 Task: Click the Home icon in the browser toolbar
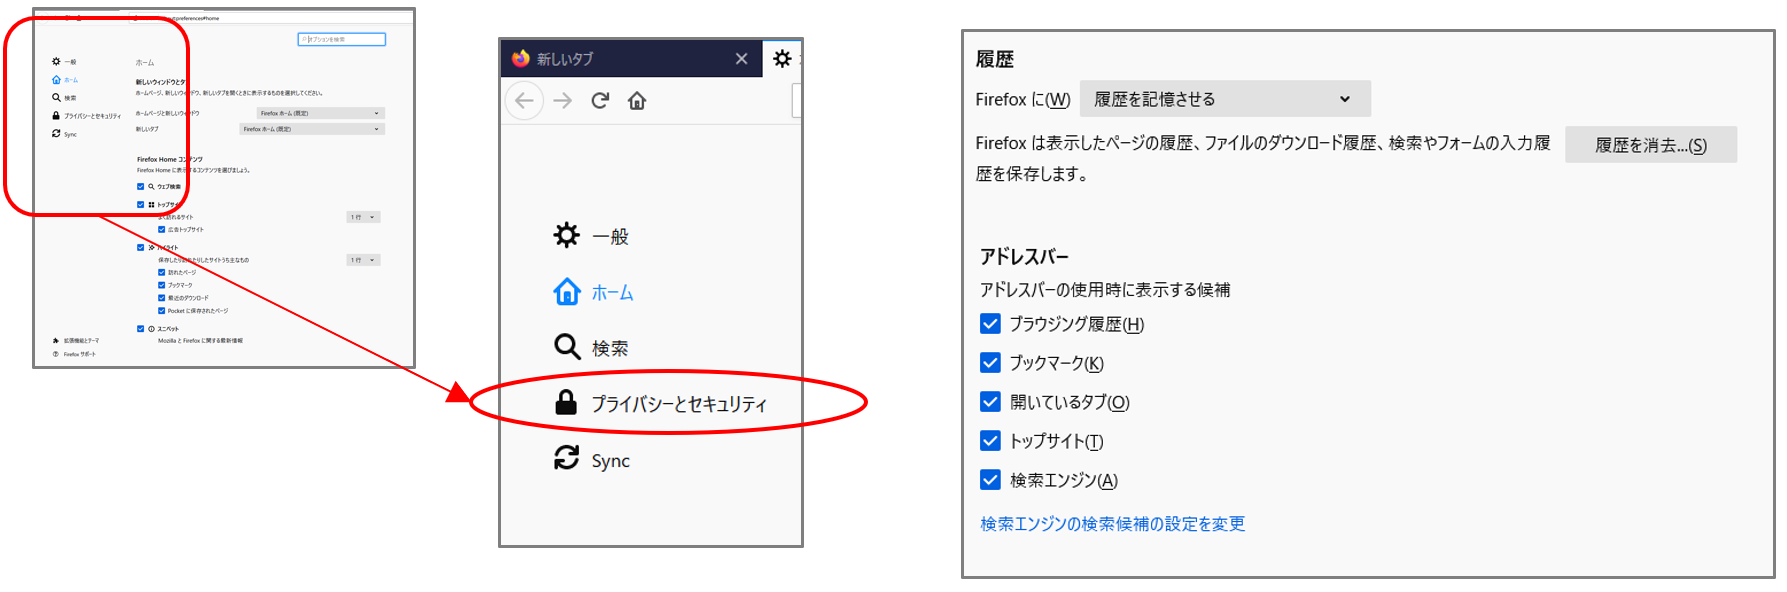coord(637,100)
